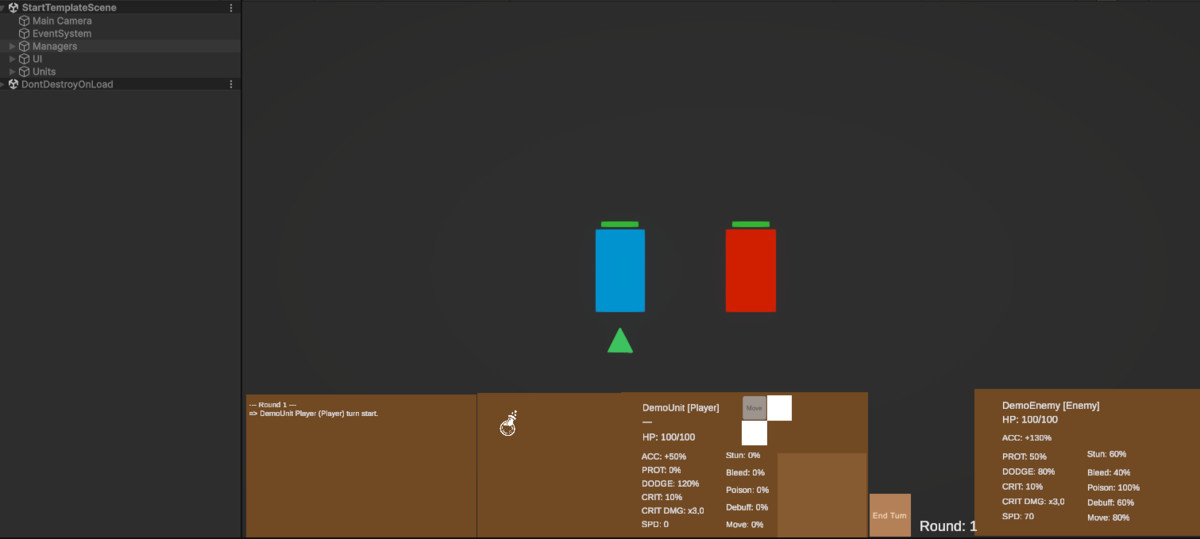Click the Unity scene icon beside StartTemplateScene

coord(13,8)
